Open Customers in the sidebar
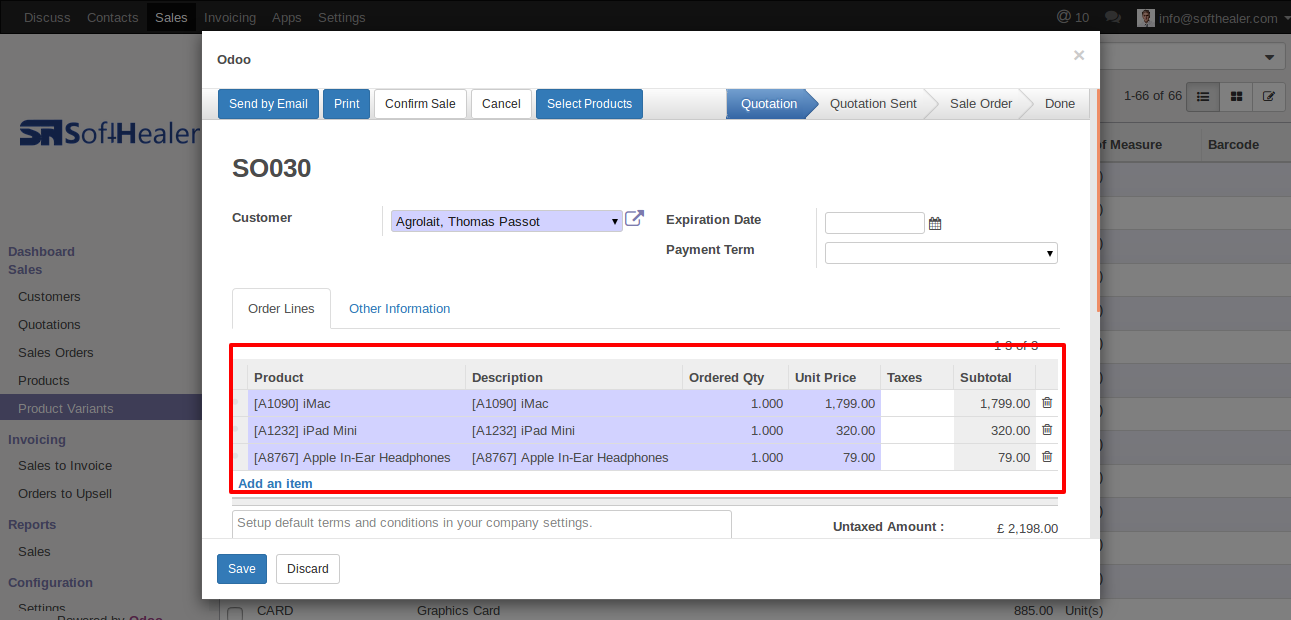The image size is (1291, 620). point(49,297)
